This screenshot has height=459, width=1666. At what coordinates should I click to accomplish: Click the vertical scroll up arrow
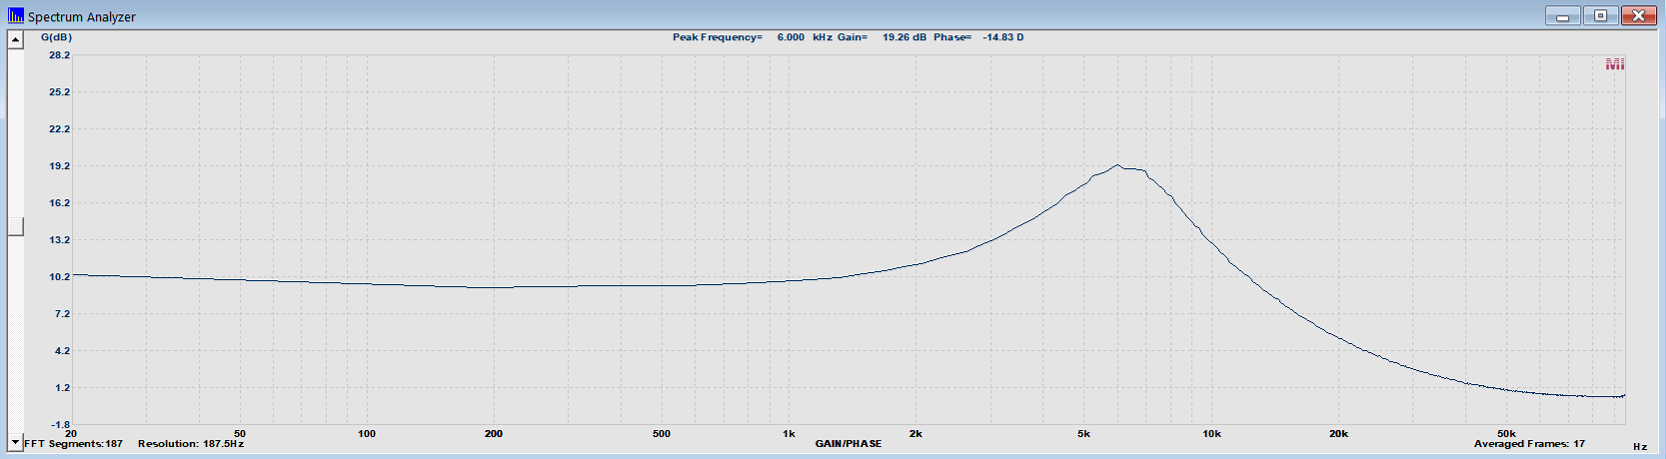[15, 40]
